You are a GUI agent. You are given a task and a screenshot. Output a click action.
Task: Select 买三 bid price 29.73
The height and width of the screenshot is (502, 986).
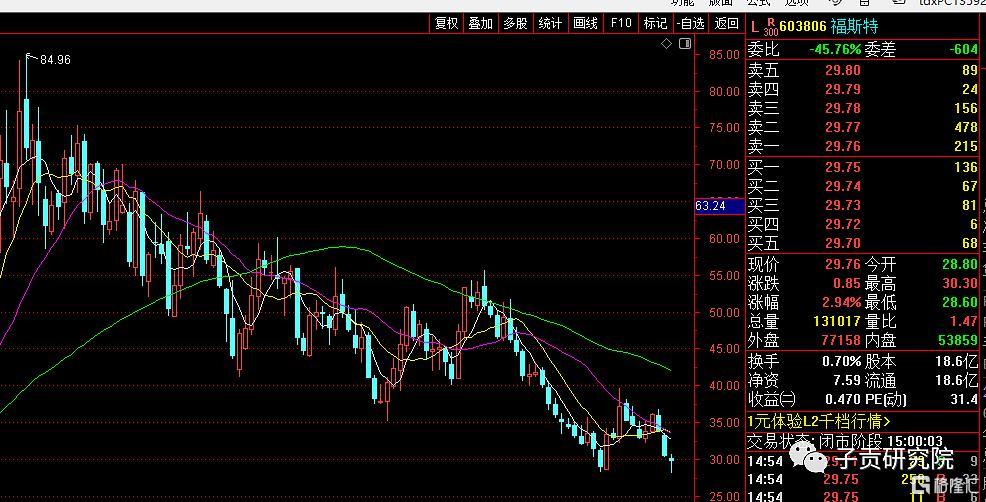point(843,205)
